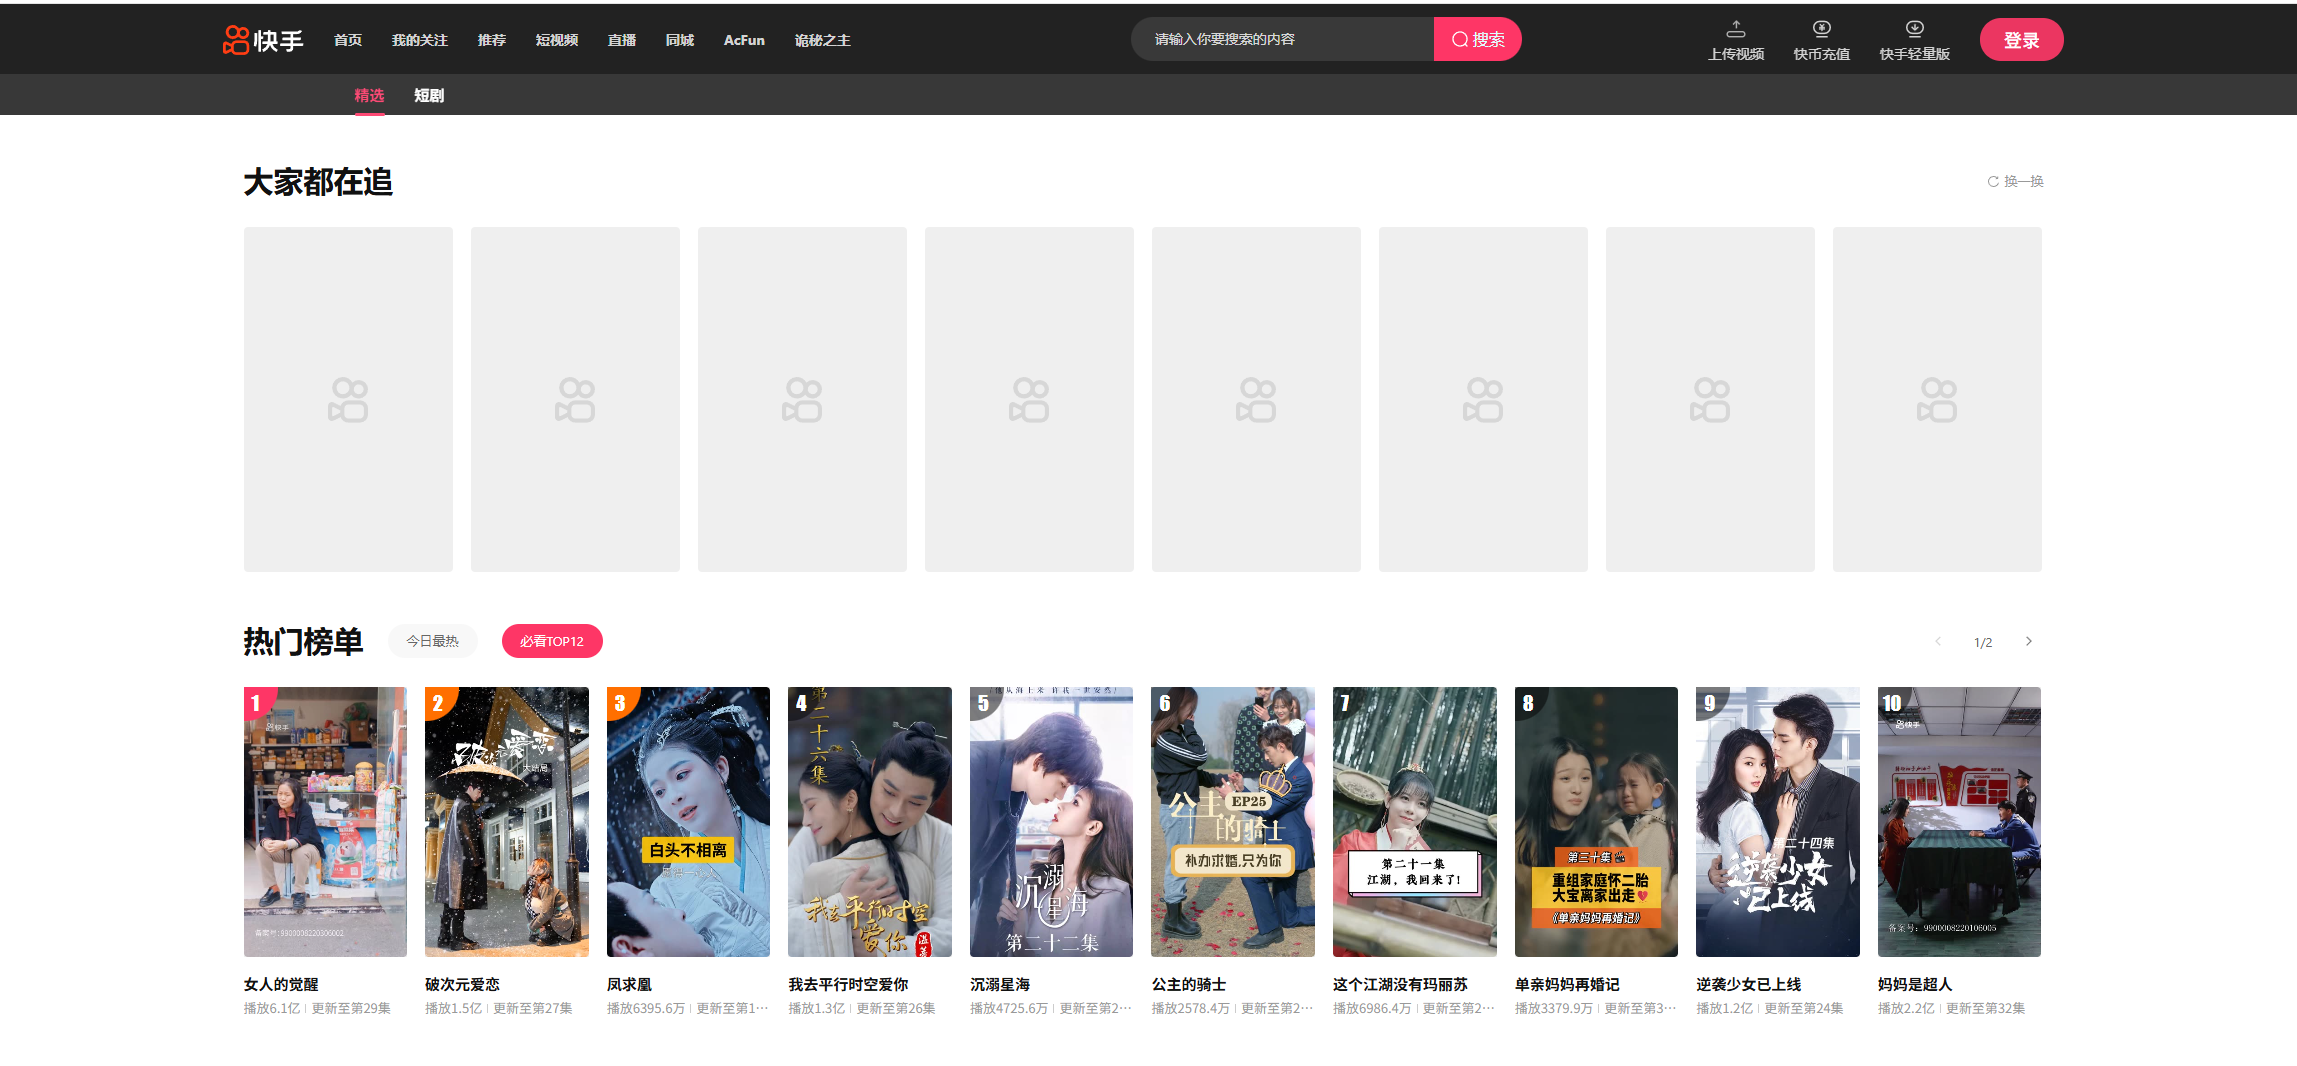
Task: Click the title text 妈妈是超人
Action: tap(1915, 985)
